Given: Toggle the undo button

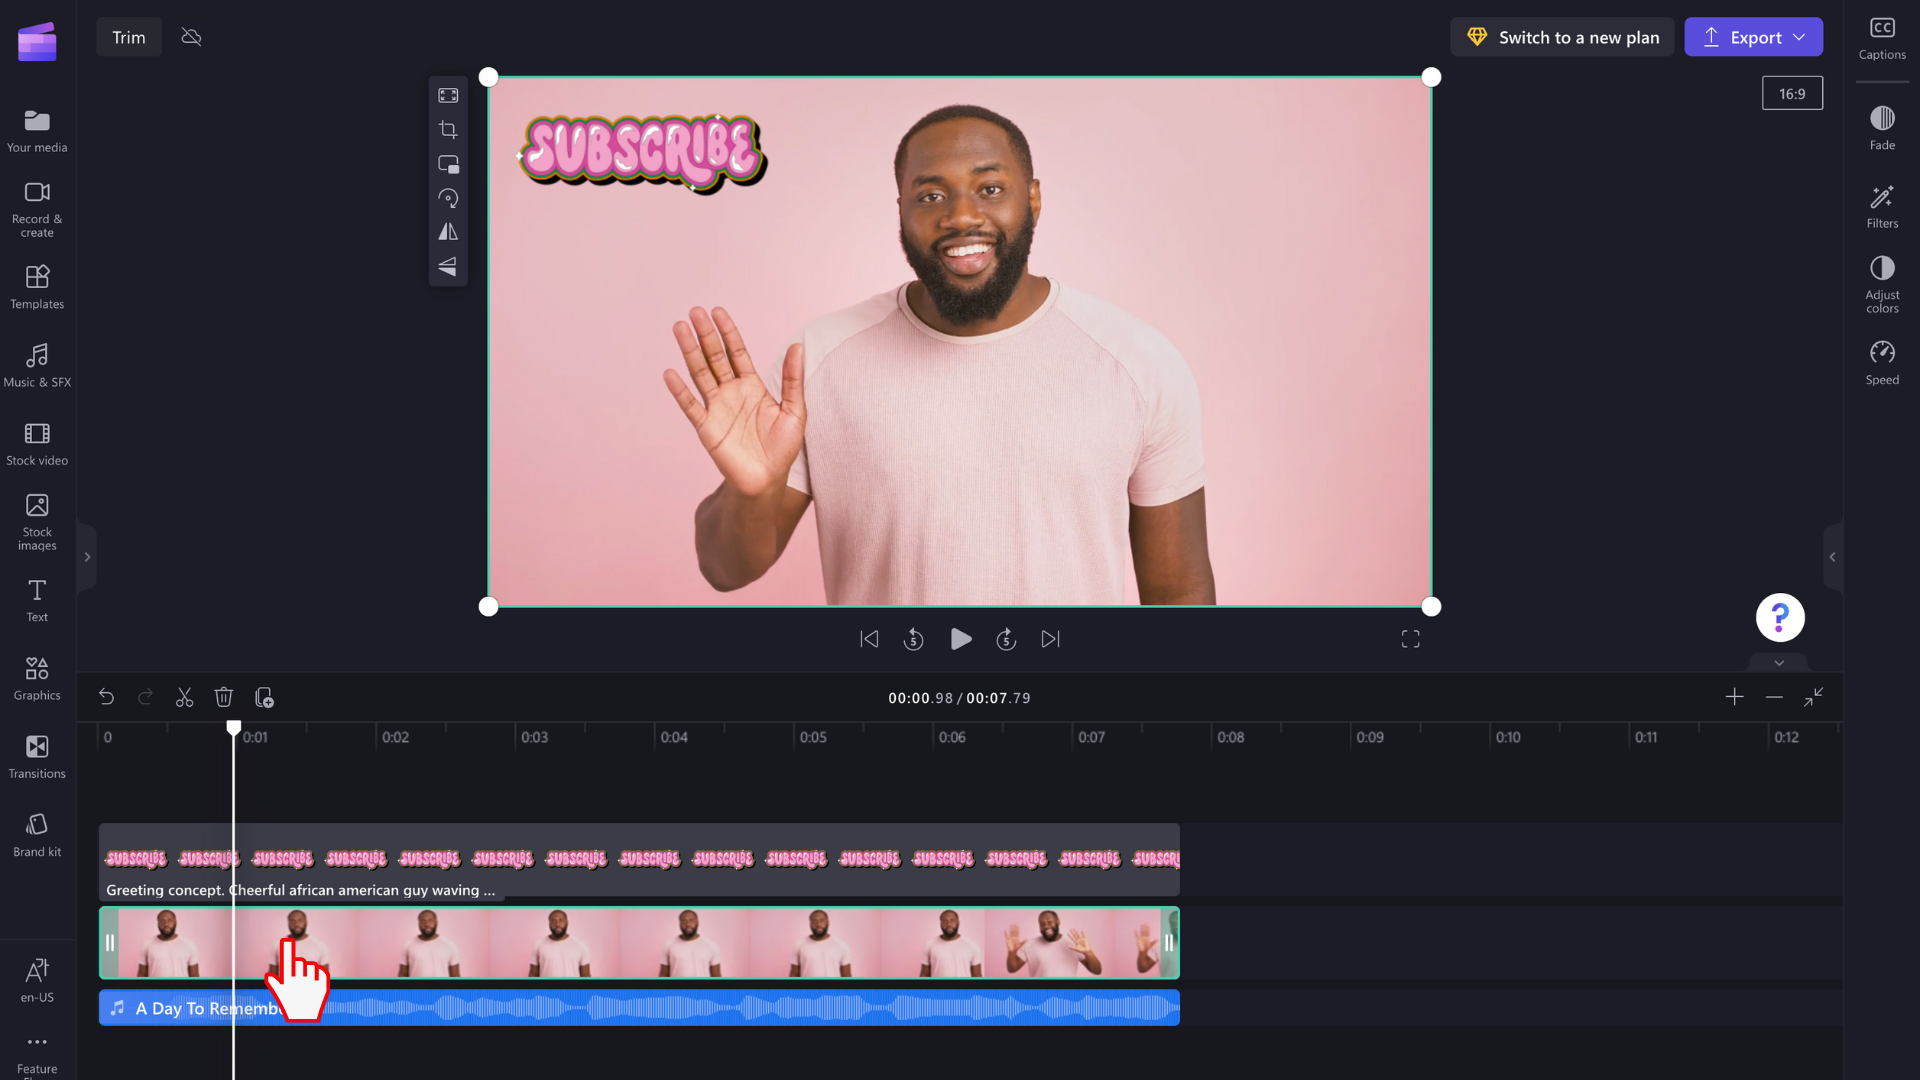Looking at the screenshot, I should [x=107, y=698].
